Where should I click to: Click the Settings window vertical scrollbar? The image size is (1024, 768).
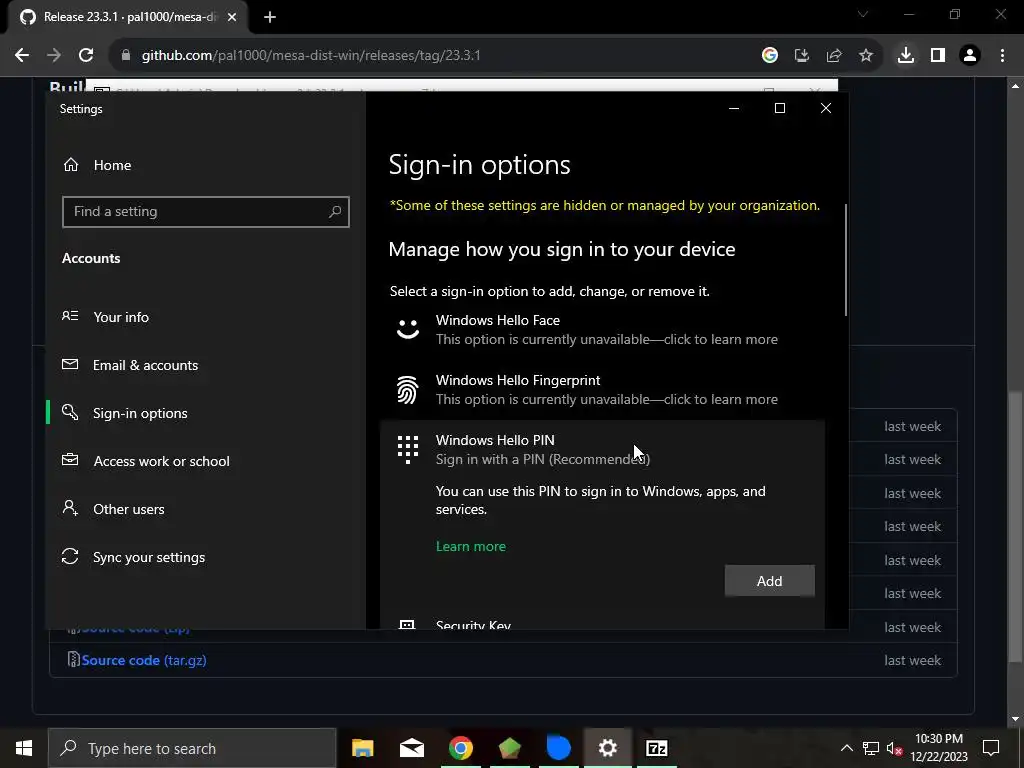coord(846,260)
